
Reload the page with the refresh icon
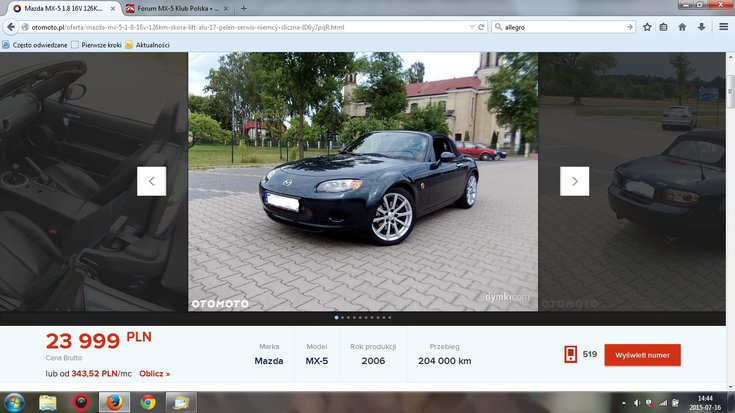pos(481,27)
